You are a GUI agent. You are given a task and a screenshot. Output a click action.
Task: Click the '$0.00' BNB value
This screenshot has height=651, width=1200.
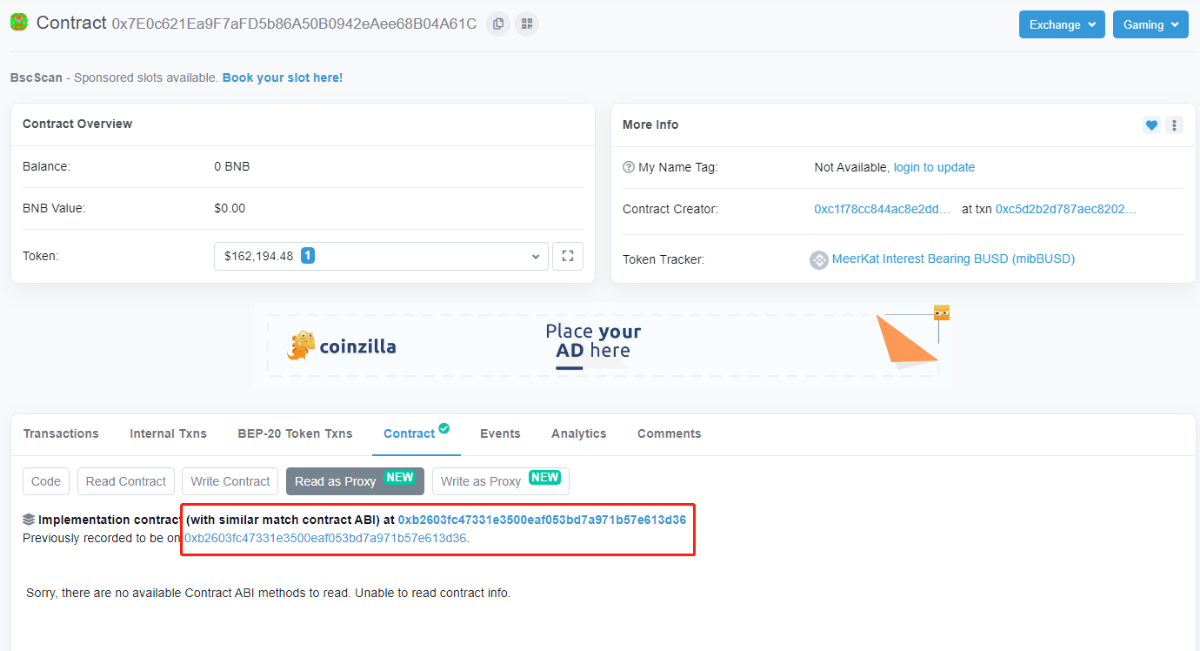[230, 209]
